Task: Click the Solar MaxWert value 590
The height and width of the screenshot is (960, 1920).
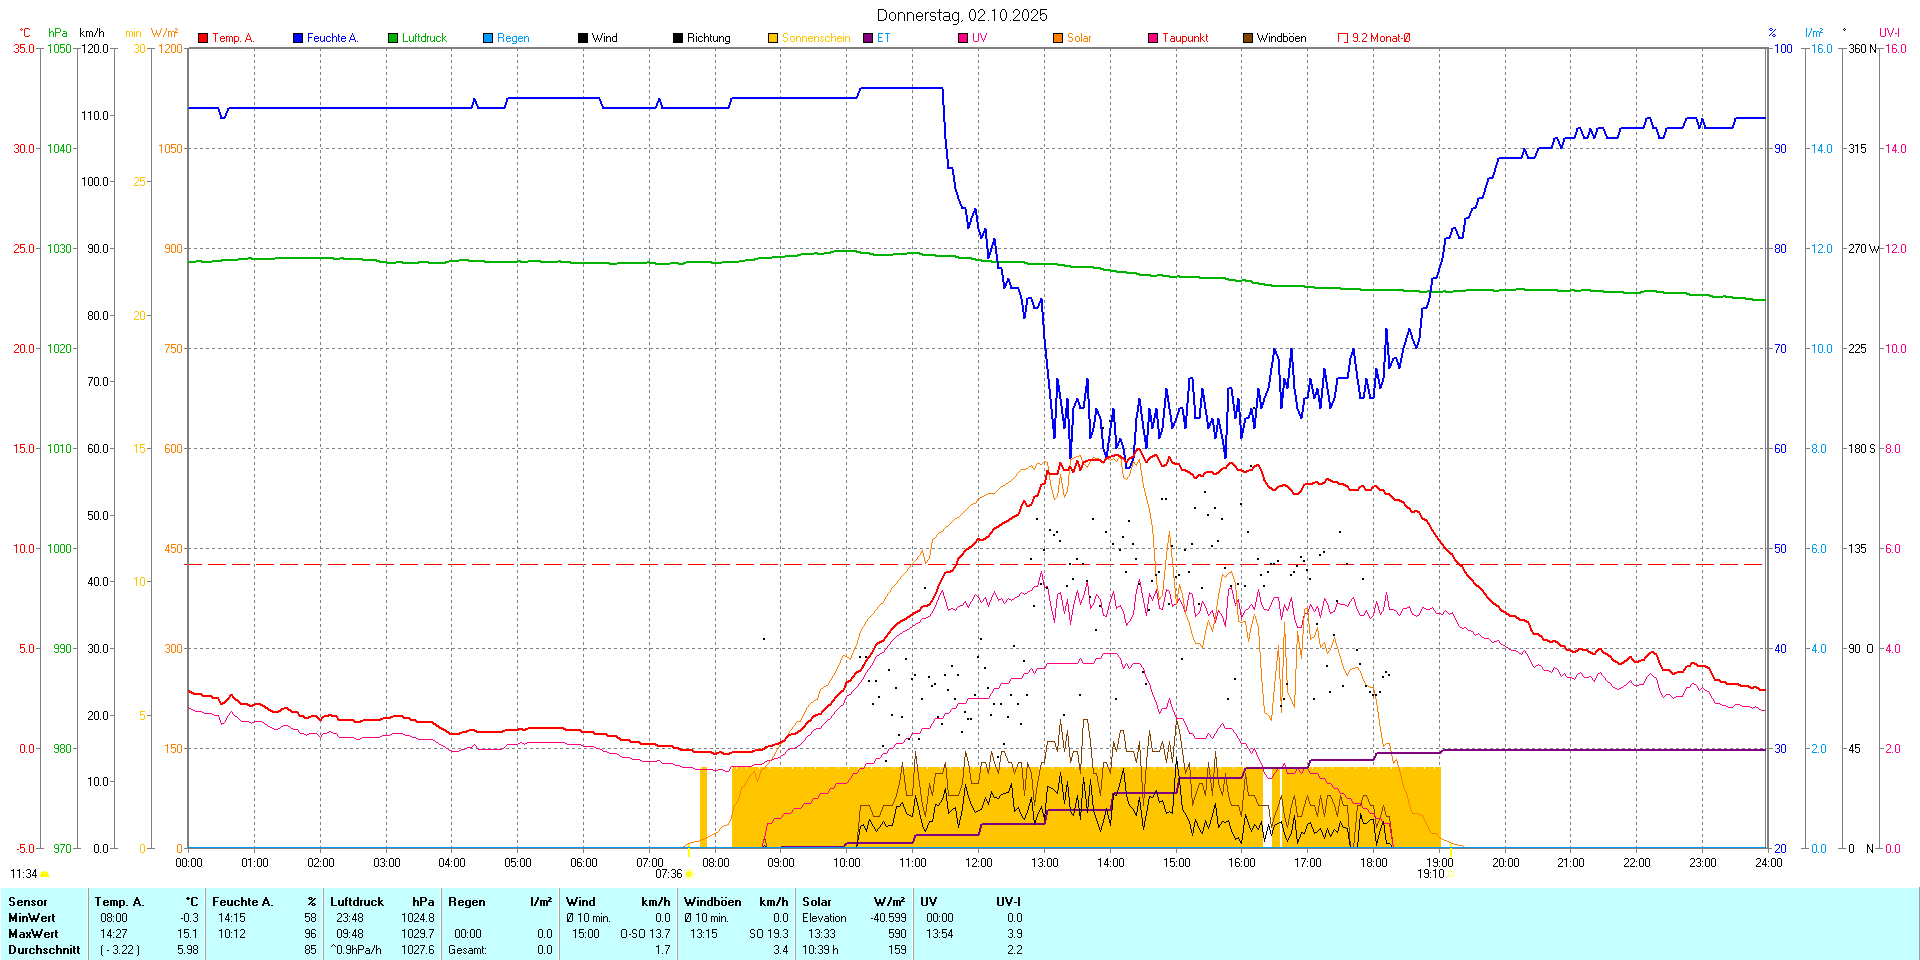Action: tap(897, 934)
